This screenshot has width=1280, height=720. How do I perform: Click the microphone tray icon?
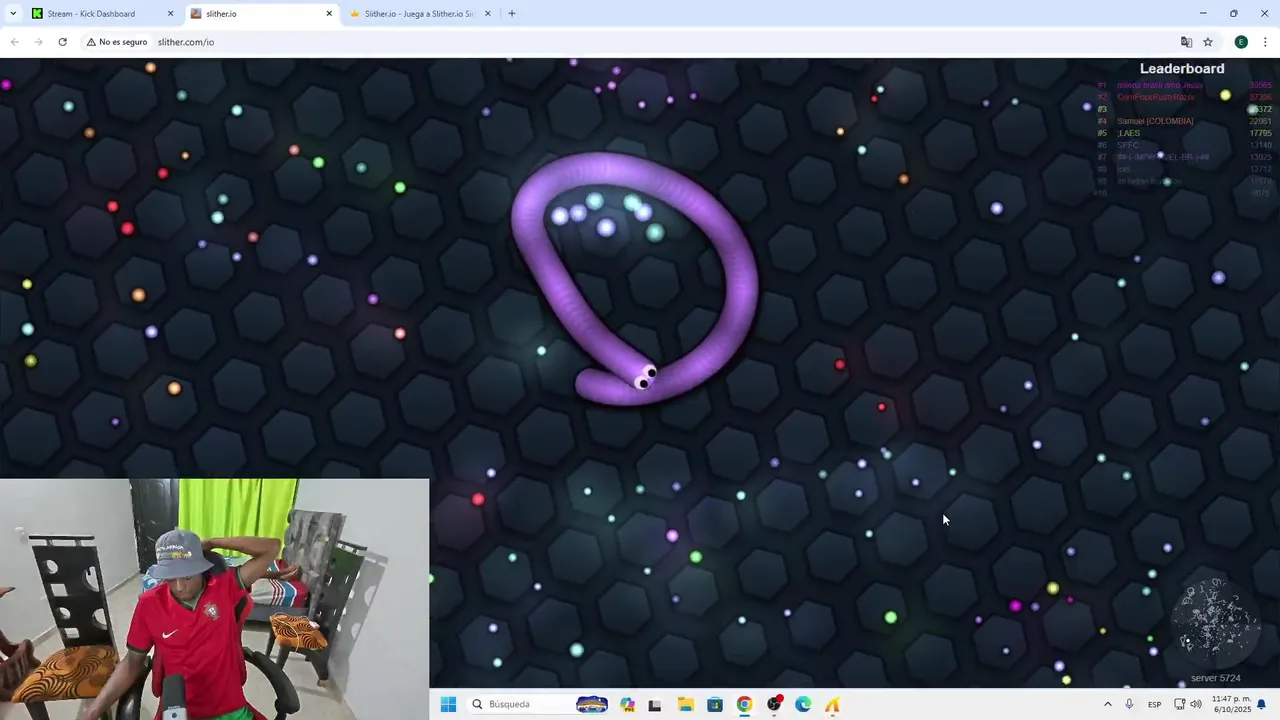[1129, 704]
